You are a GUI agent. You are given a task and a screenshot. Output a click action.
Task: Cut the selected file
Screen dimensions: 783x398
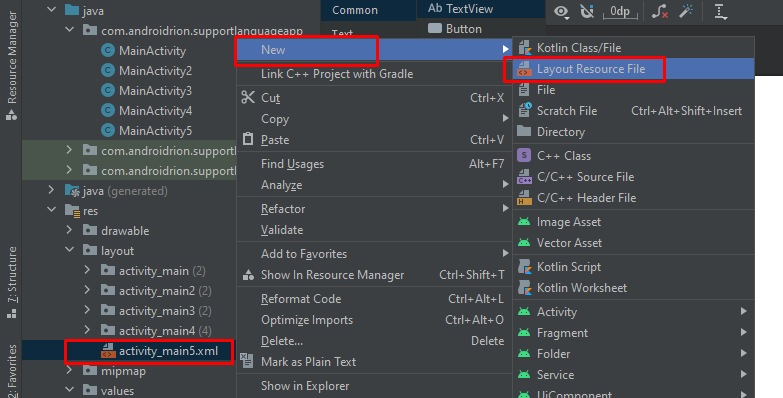pyautogui.click(x=374, y=98)
